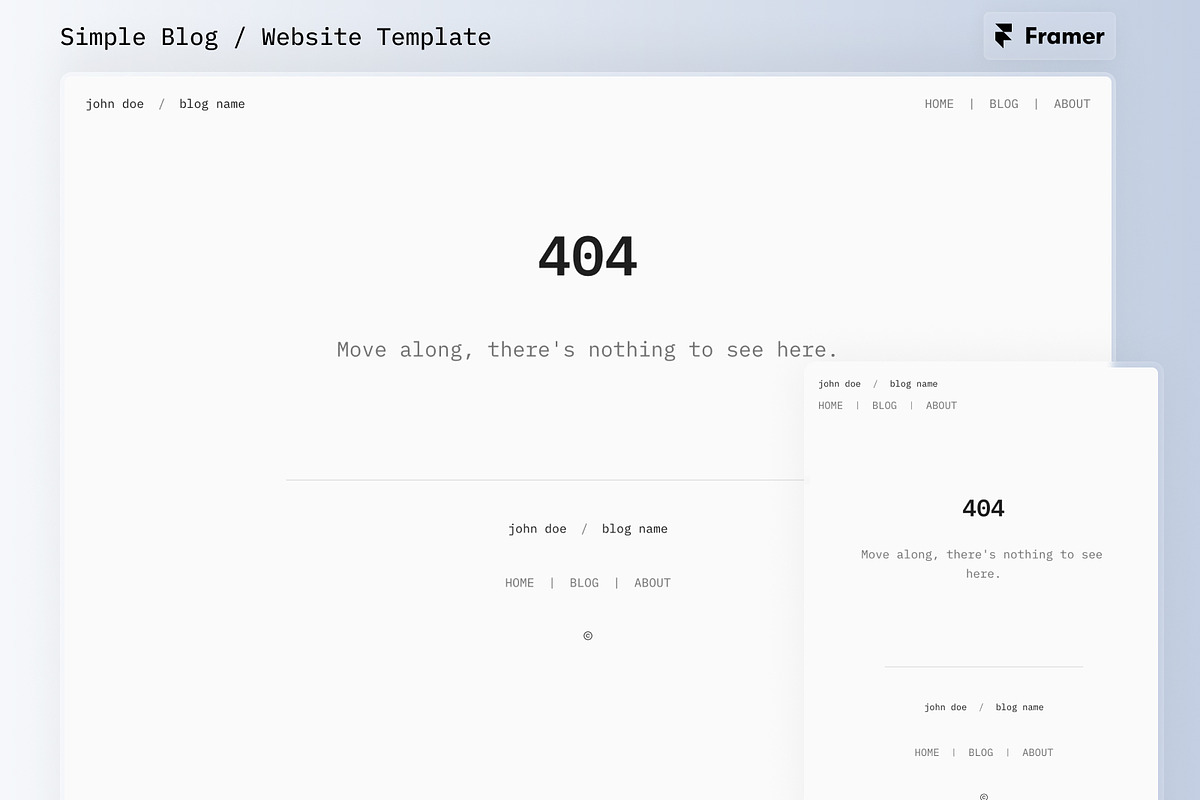Click 'blog name' in desktop header
The height and width of the screenshot is (800, 1200).
click(x=212, y=104)
